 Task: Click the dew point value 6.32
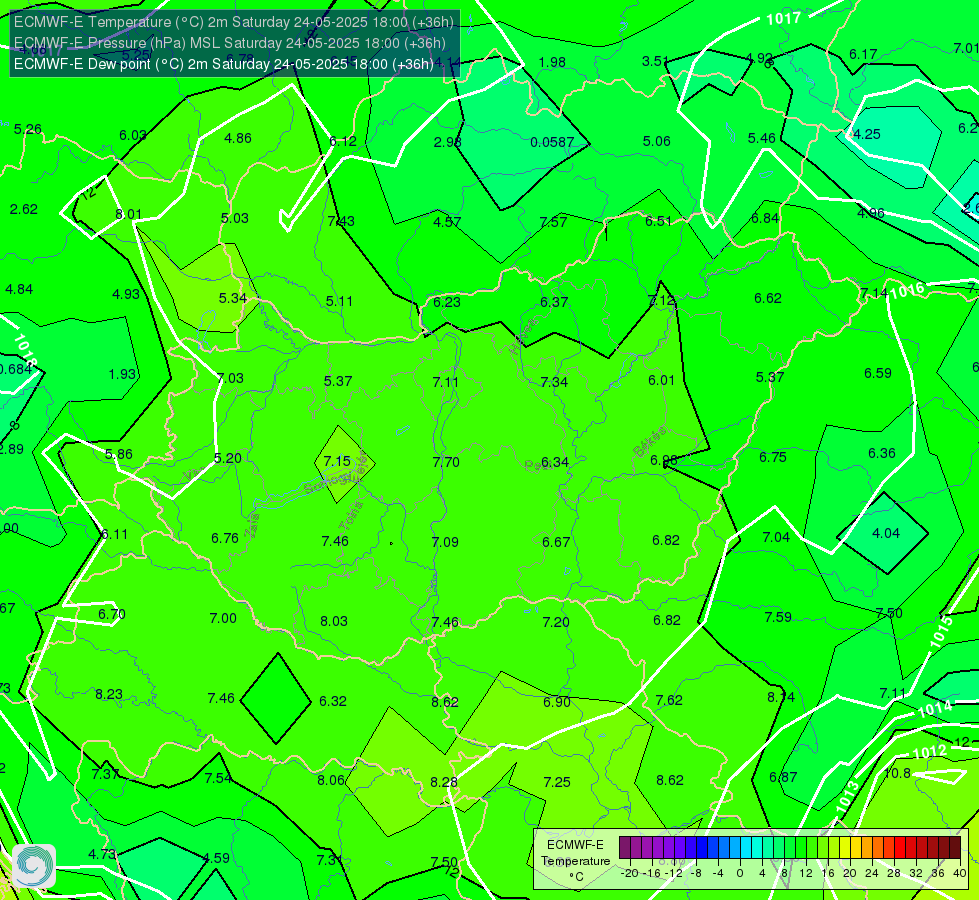point(333,701)
